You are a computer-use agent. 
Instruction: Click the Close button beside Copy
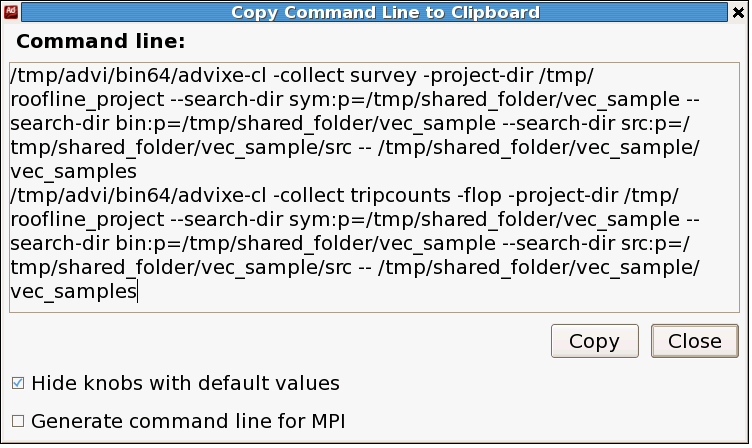coord(694,341)
